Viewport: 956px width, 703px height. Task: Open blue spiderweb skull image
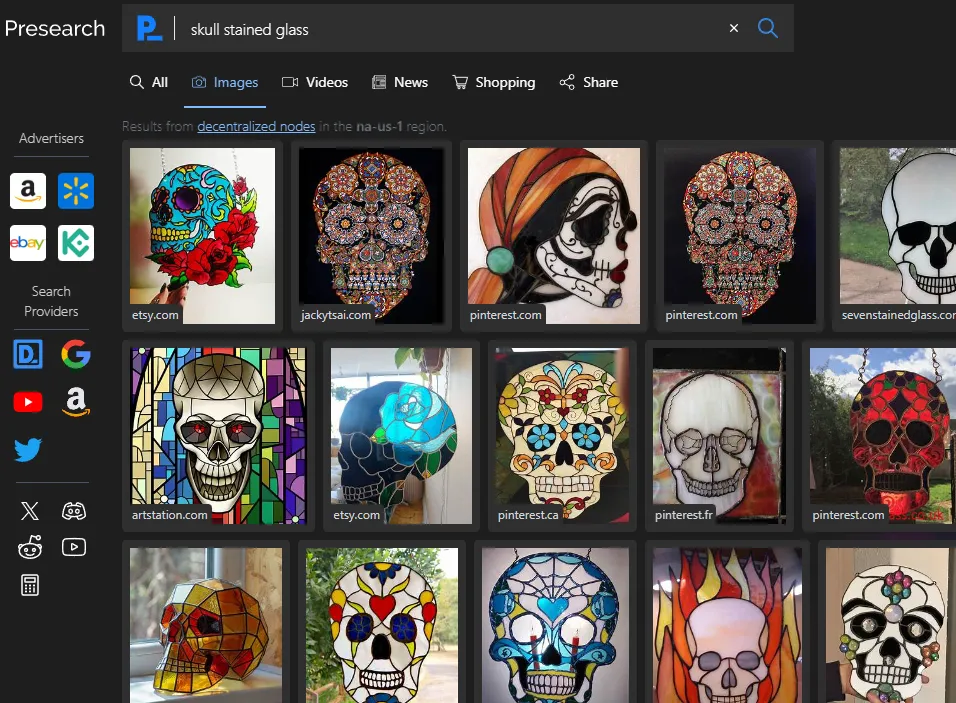(555, 626)
